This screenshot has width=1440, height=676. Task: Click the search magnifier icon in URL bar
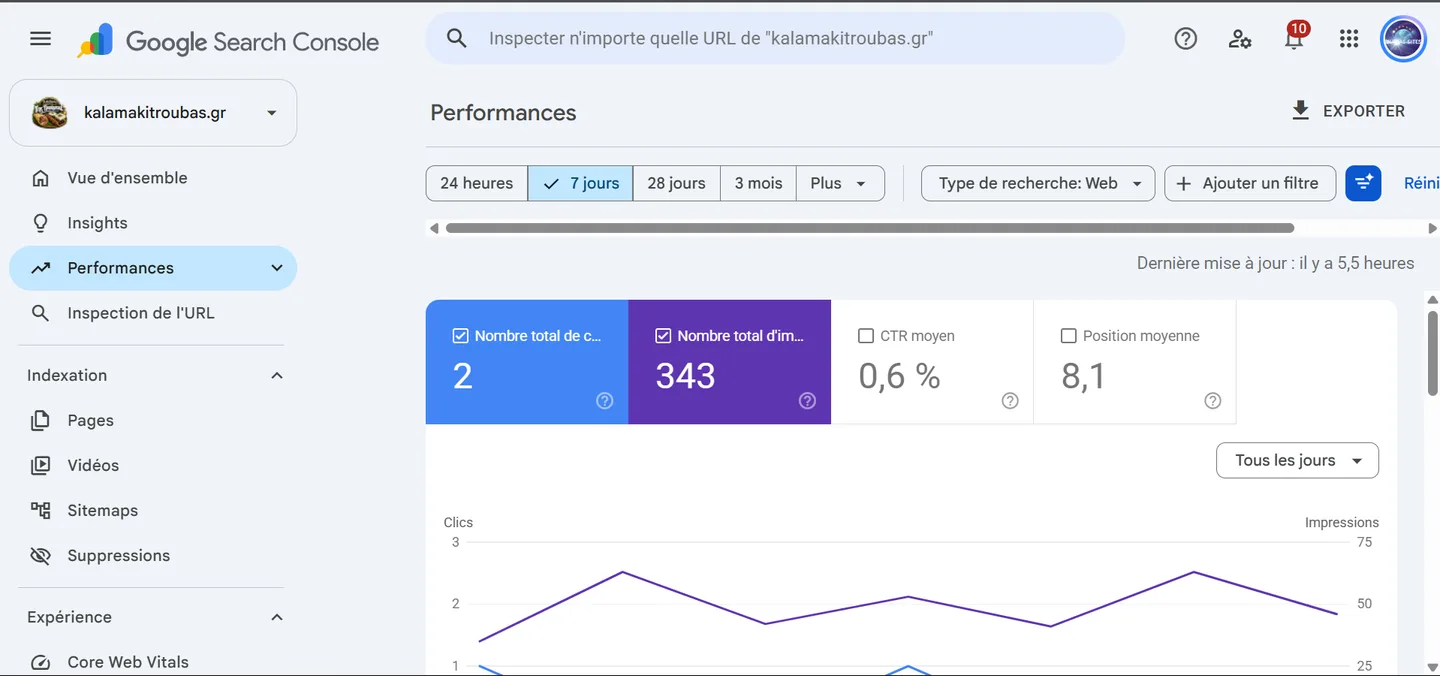click(457, 39)
